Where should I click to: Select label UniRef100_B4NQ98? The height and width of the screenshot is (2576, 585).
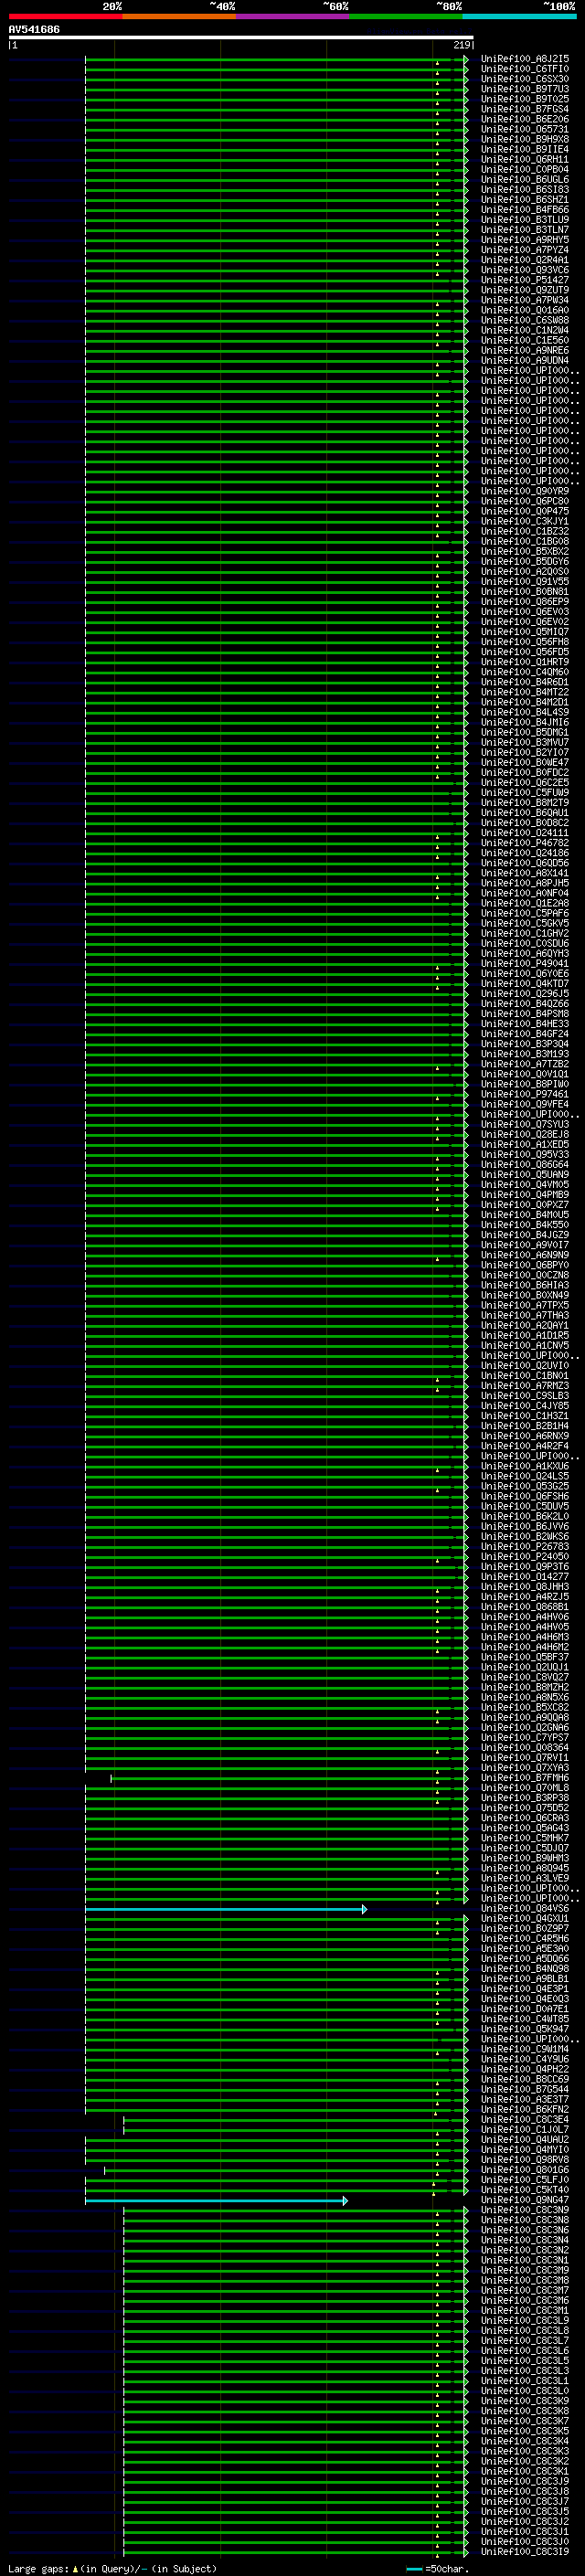(525, 1968)
